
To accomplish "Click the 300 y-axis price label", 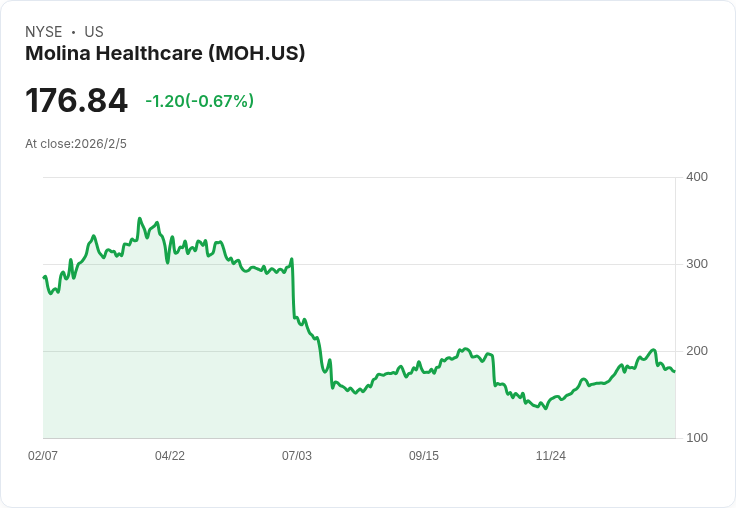I will (x=697, y=264).
